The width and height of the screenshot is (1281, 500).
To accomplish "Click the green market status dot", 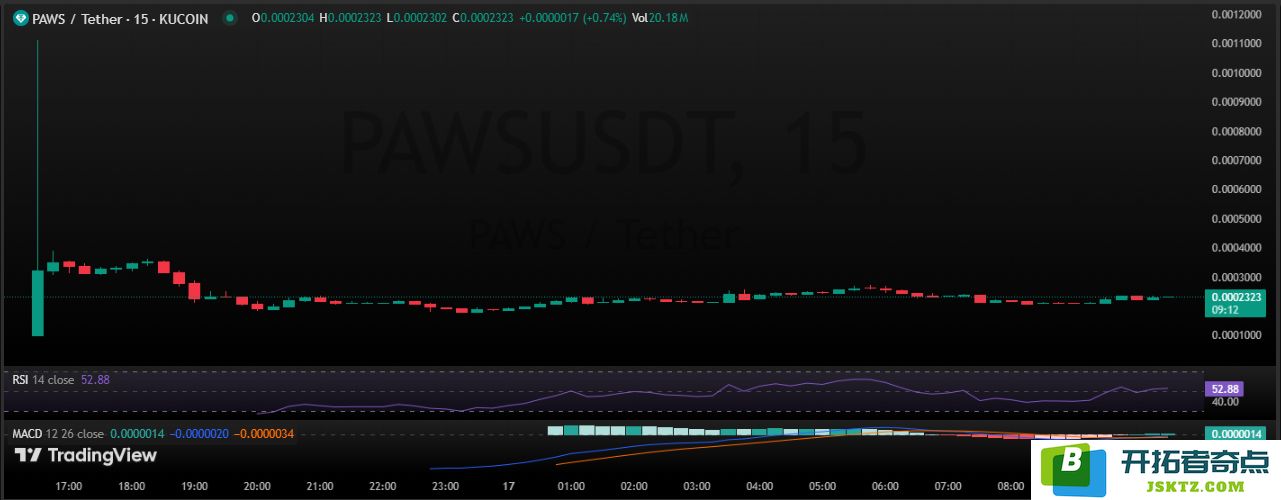I will coord(232,18).
